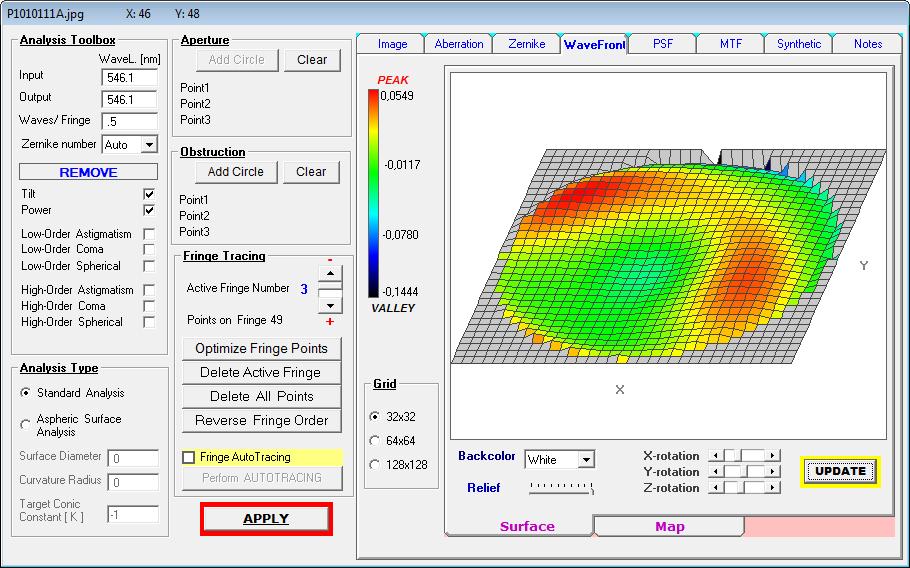910x568 pixels.
Task: Click the peak-valley color scale bar
Action: pos(373,193)
